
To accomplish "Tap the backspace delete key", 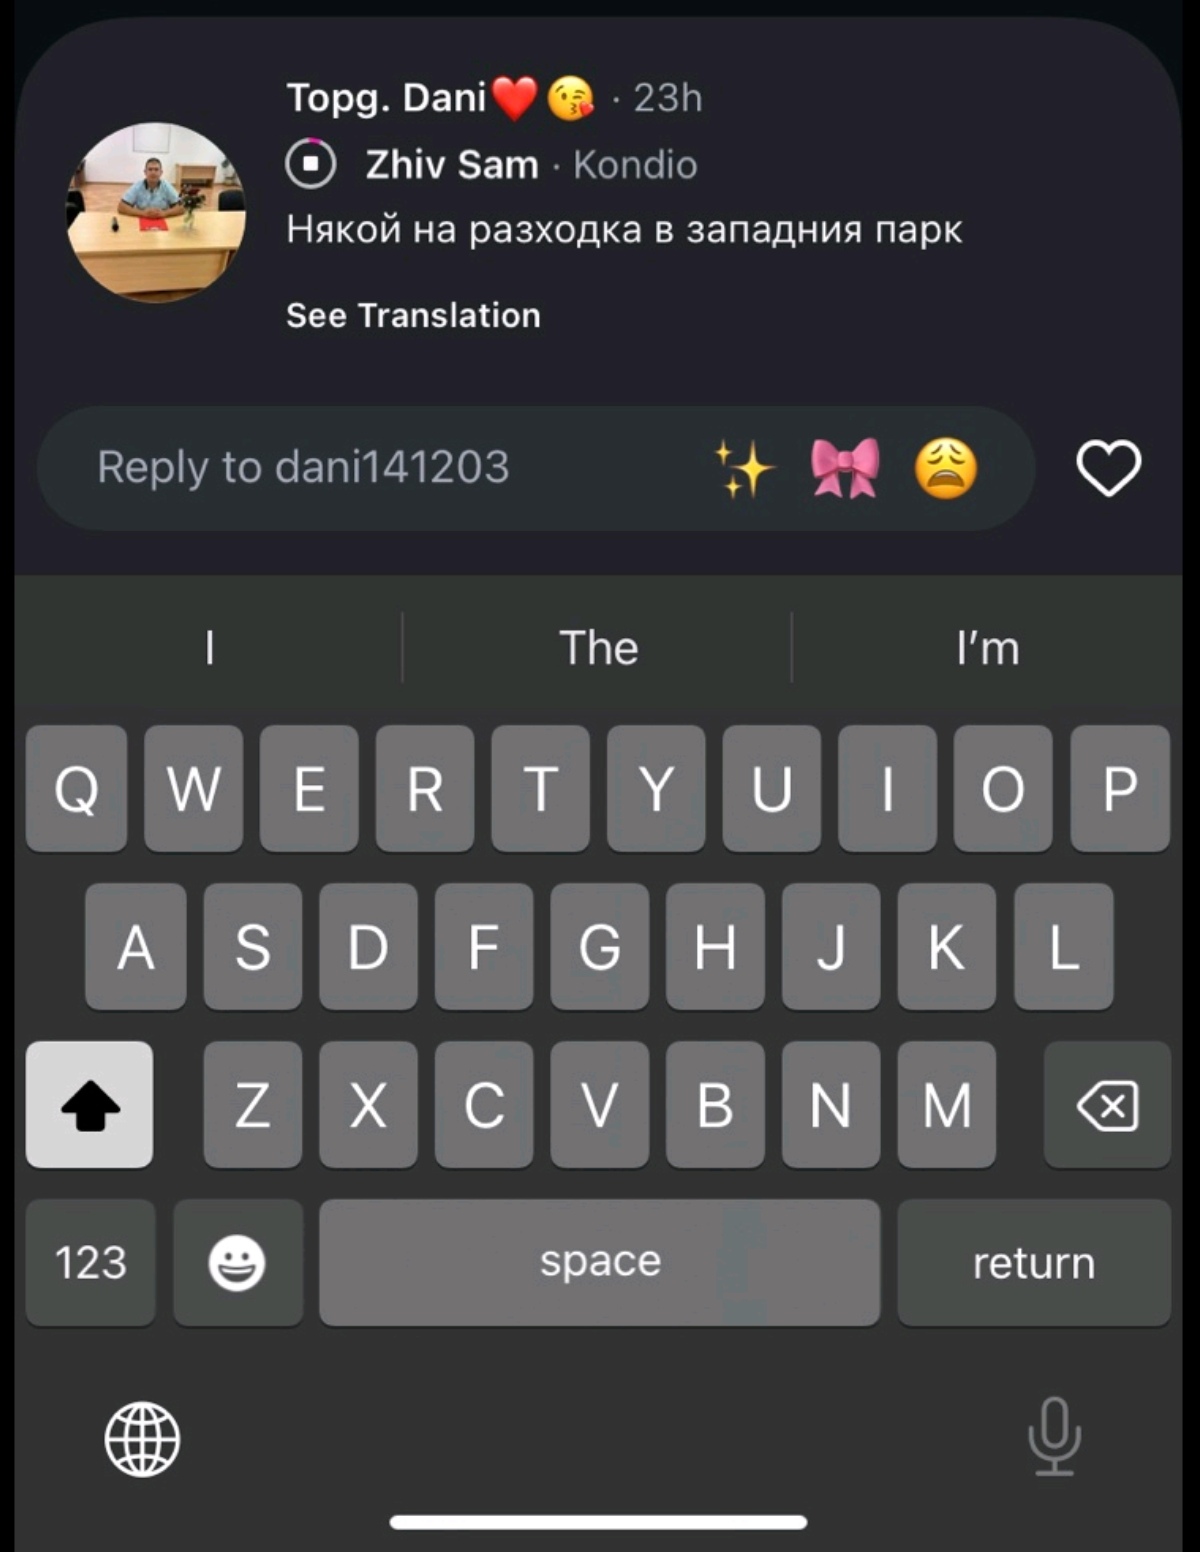I will 1107,1105.
